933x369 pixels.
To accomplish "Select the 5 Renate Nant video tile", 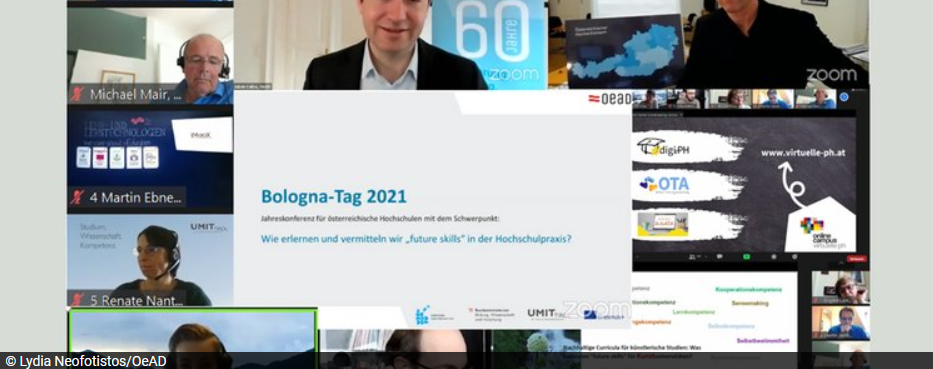I will pyautogui.click(x=150, y=260).
